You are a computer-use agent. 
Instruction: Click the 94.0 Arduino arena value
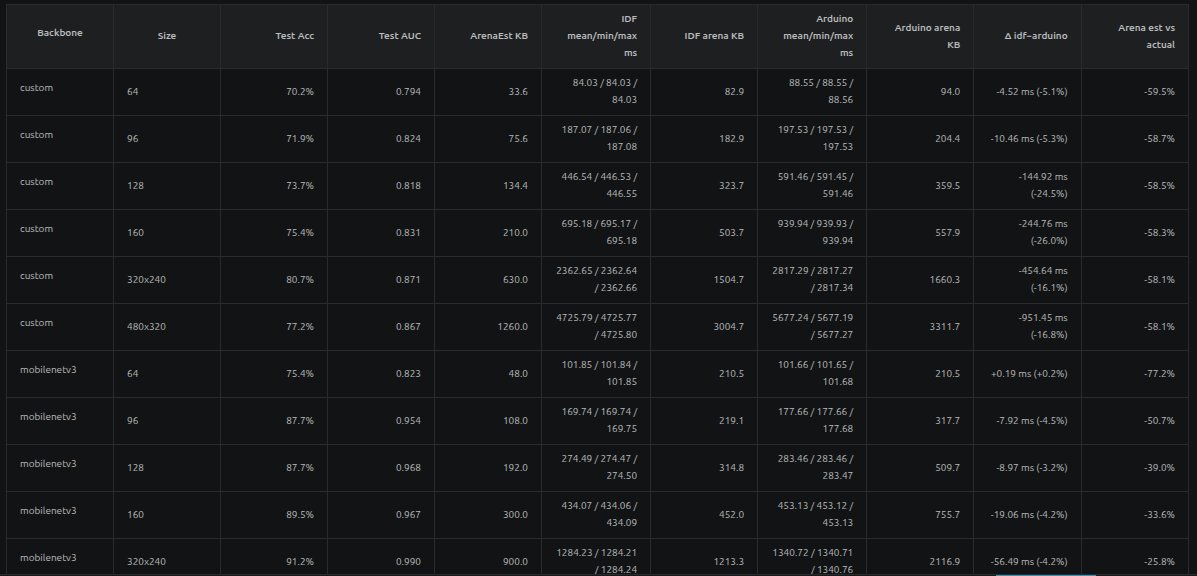point(950,92)
